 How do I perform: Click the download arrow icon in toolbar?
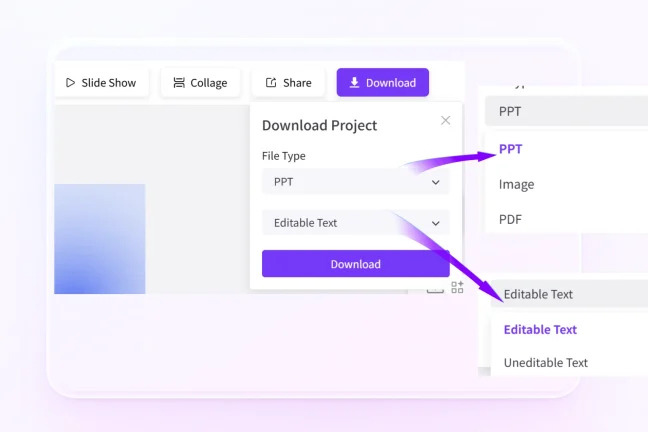point(354,82)
